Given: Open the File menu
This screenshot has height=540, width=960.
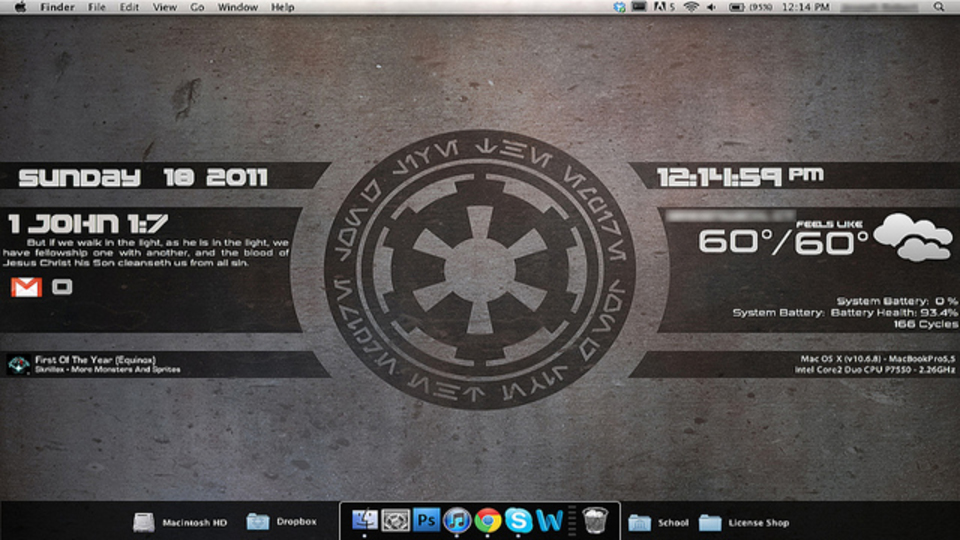Looking at the screenshot, I should (x=96, y=7).
